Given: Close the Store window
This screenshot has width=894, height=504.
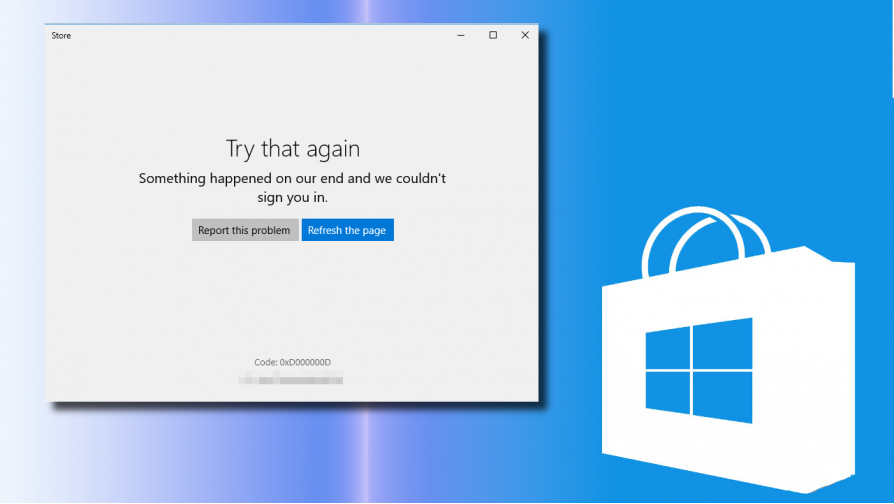Looking at the screenshot, I should tap(525, 35).
